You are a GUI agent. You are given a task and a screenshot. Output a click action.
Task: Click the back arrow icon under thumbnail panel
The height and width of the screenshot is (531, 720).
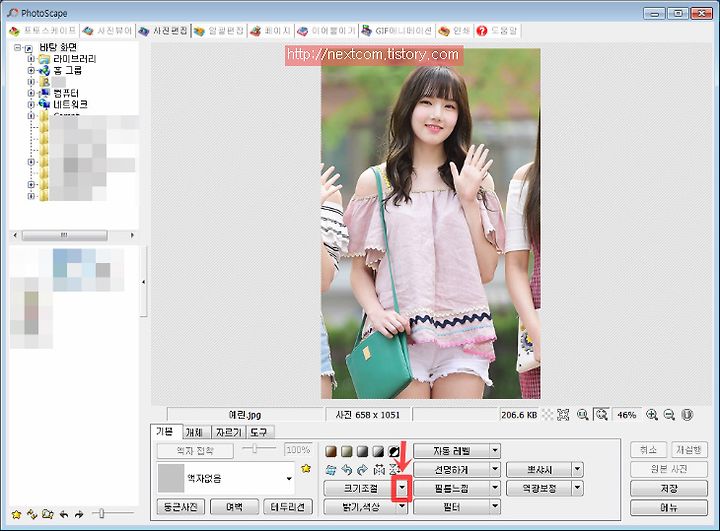click(x=63, y=514)
